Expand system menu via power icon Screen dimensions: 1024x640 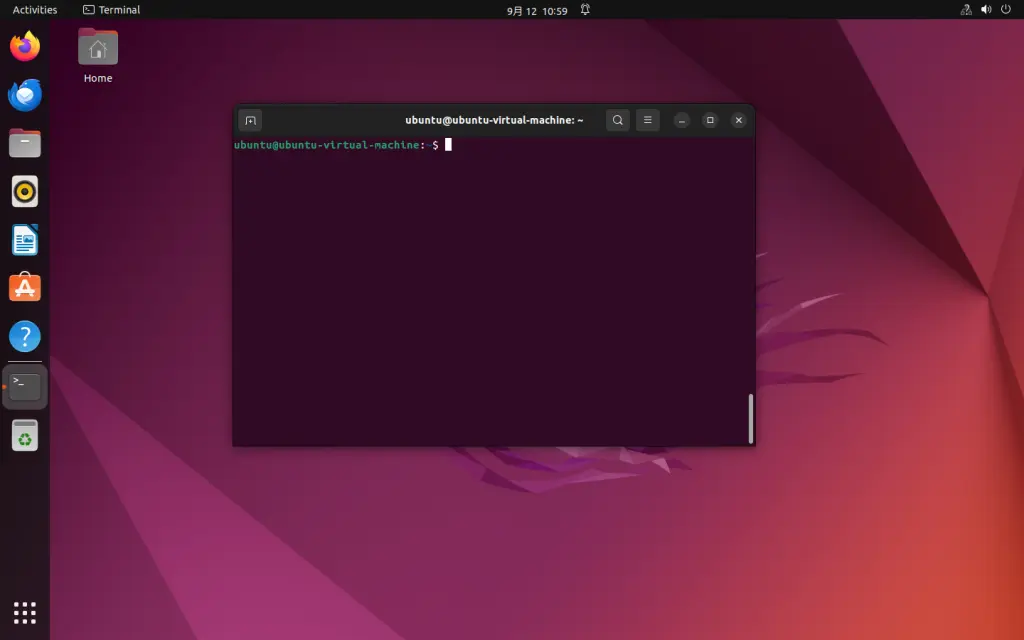pyautogui.click(x=1006, y=10)
